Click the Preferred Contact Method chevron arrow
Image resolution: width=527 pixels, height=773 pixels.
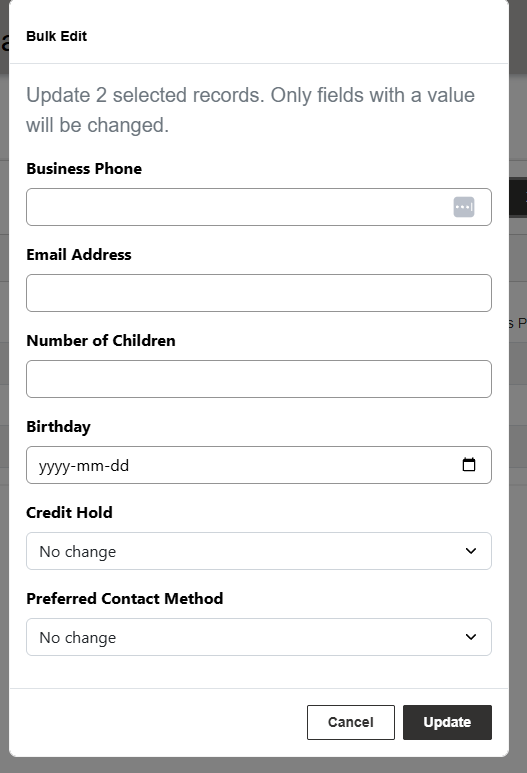471,637
